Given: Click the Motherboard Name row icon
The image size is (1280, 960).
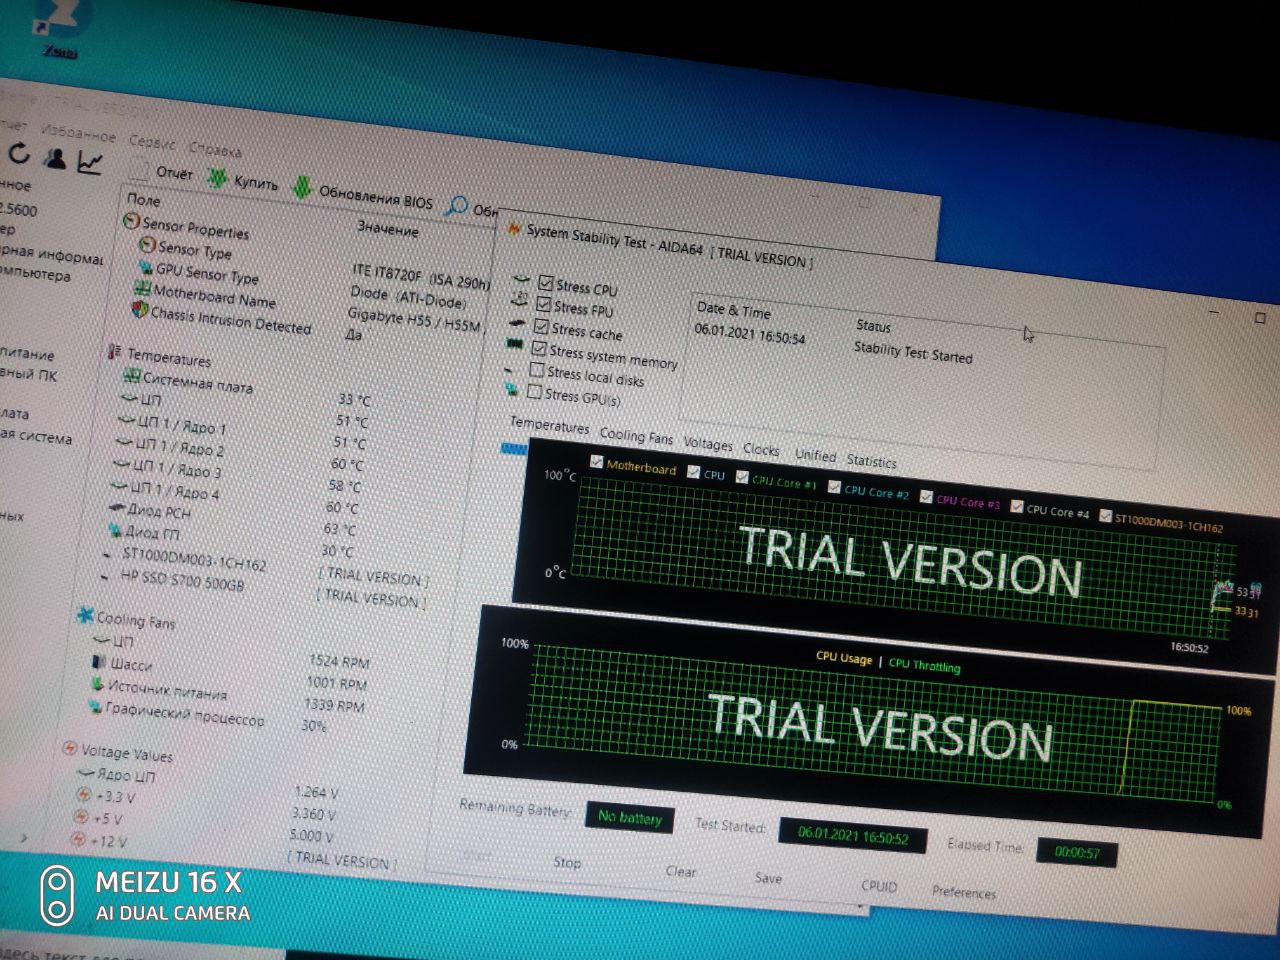Looking at the screenshot, I should click(141, 289).
